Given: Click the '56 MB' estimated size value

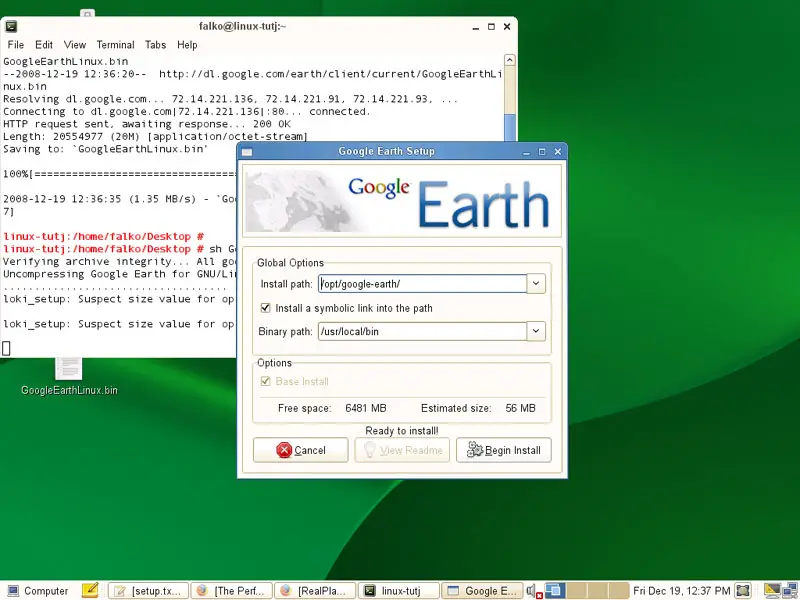Looking at the screenshot, I should point(520,408).
